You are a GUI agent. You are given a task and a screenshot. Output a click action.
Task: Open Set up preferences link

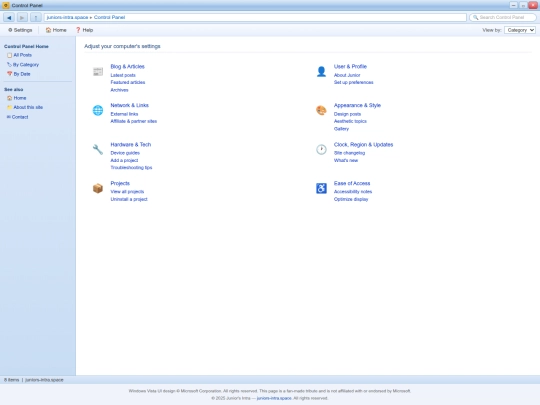(353, 82)
